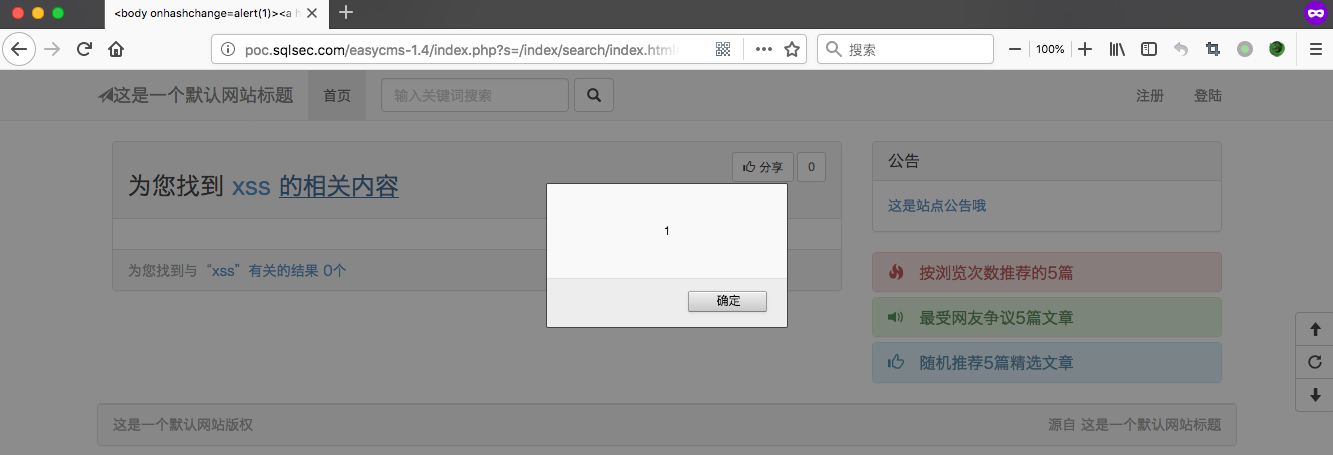Click the undo arrow toolbar icon
The image size is (1333, 455).
point(1181,49)
